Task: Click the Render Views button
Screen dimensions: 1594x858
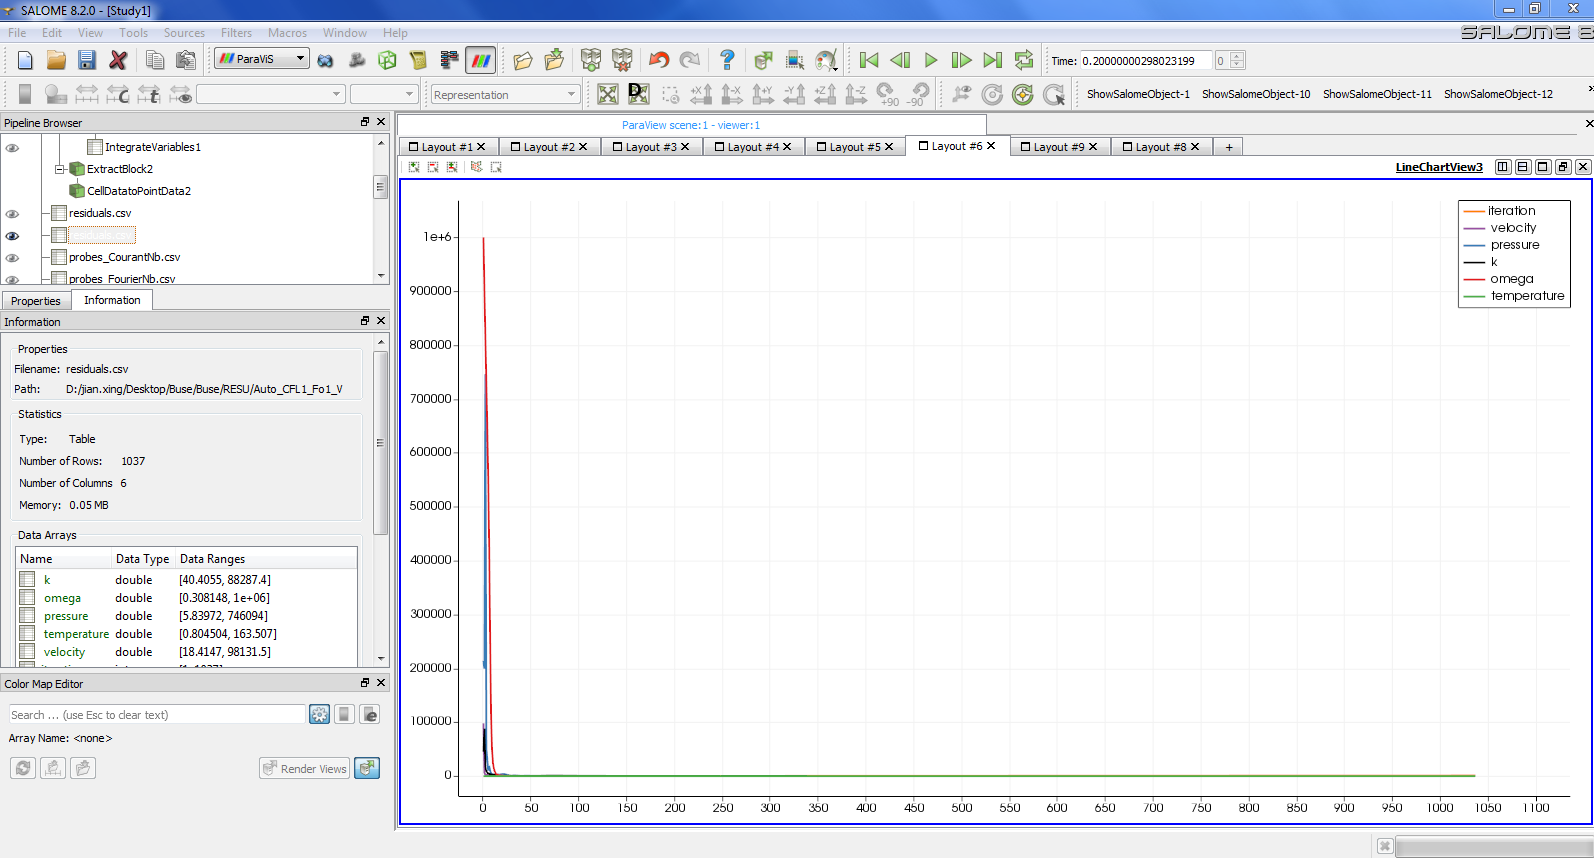Action: click(x=304, y=768)
